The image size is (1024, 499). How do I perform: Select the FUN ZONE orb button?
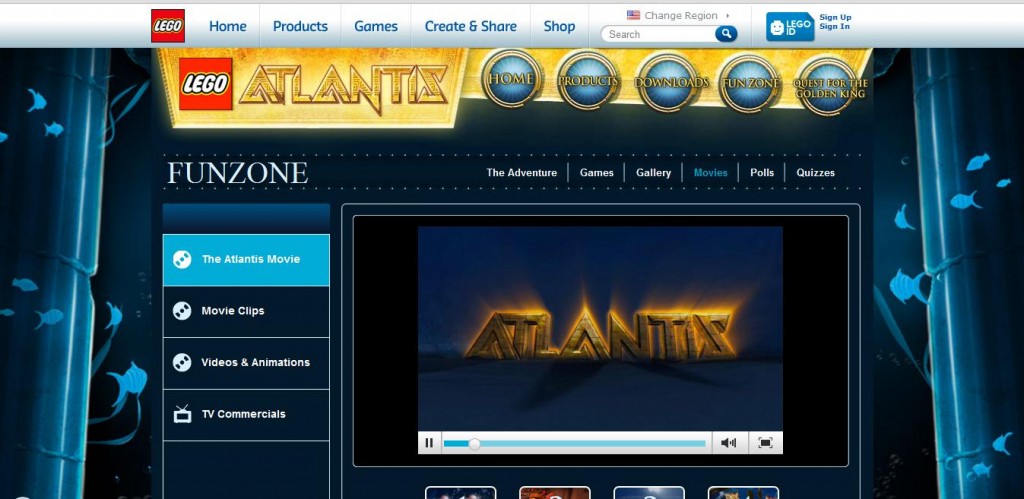point(750,84)
